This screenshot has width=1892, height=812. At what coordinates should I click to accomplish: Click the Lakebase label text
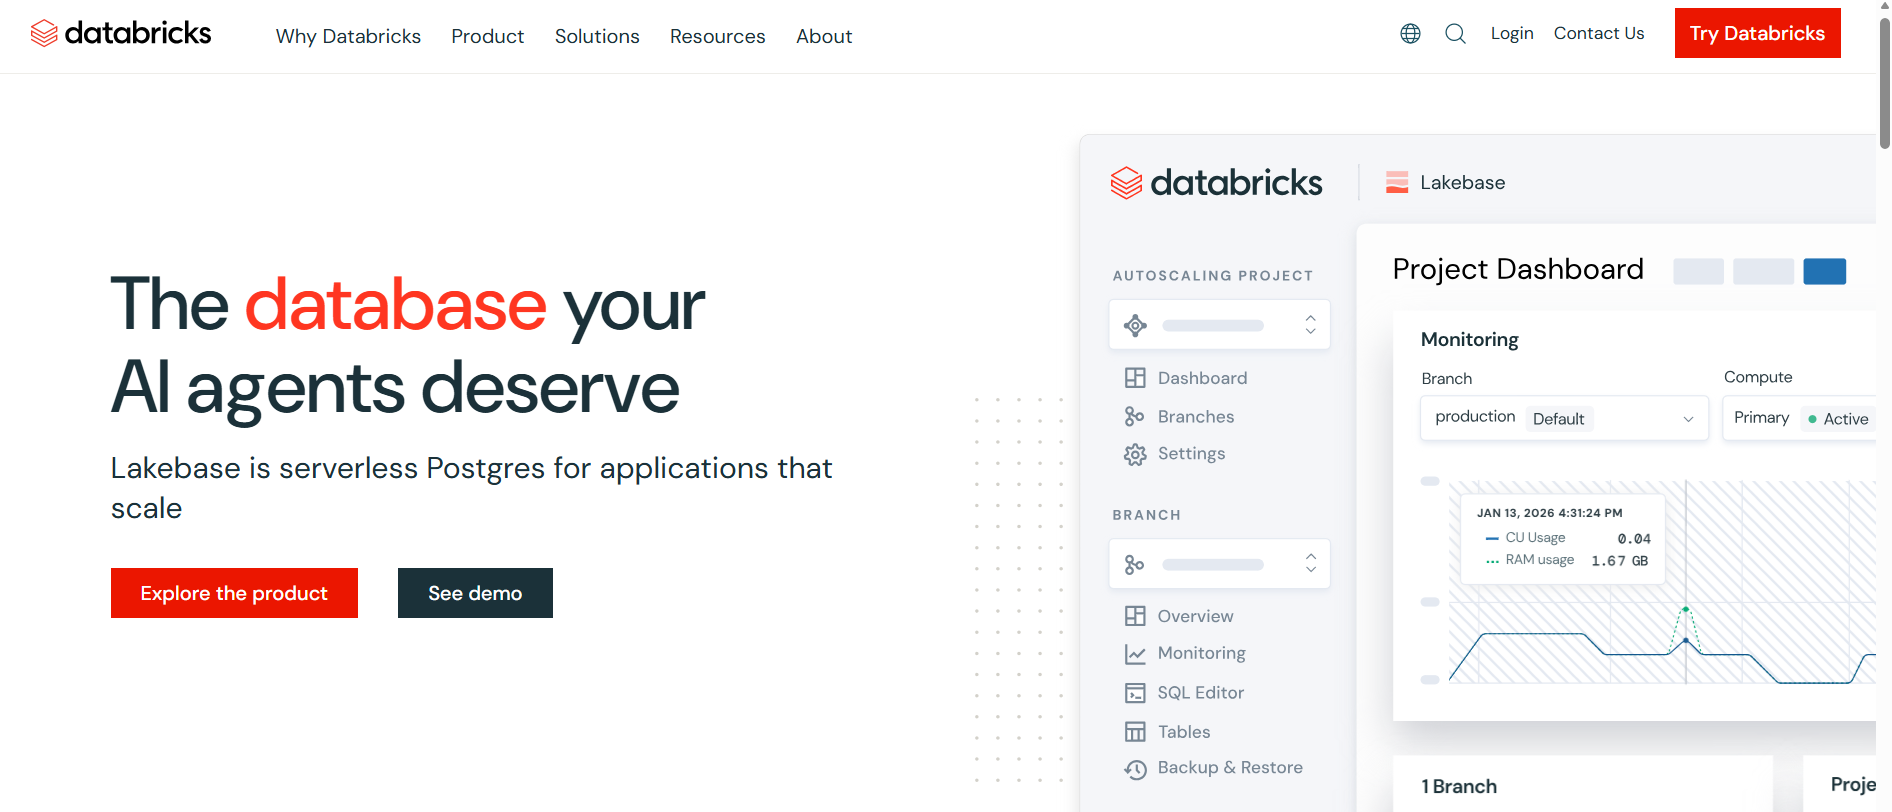[x=1462, y=182]
